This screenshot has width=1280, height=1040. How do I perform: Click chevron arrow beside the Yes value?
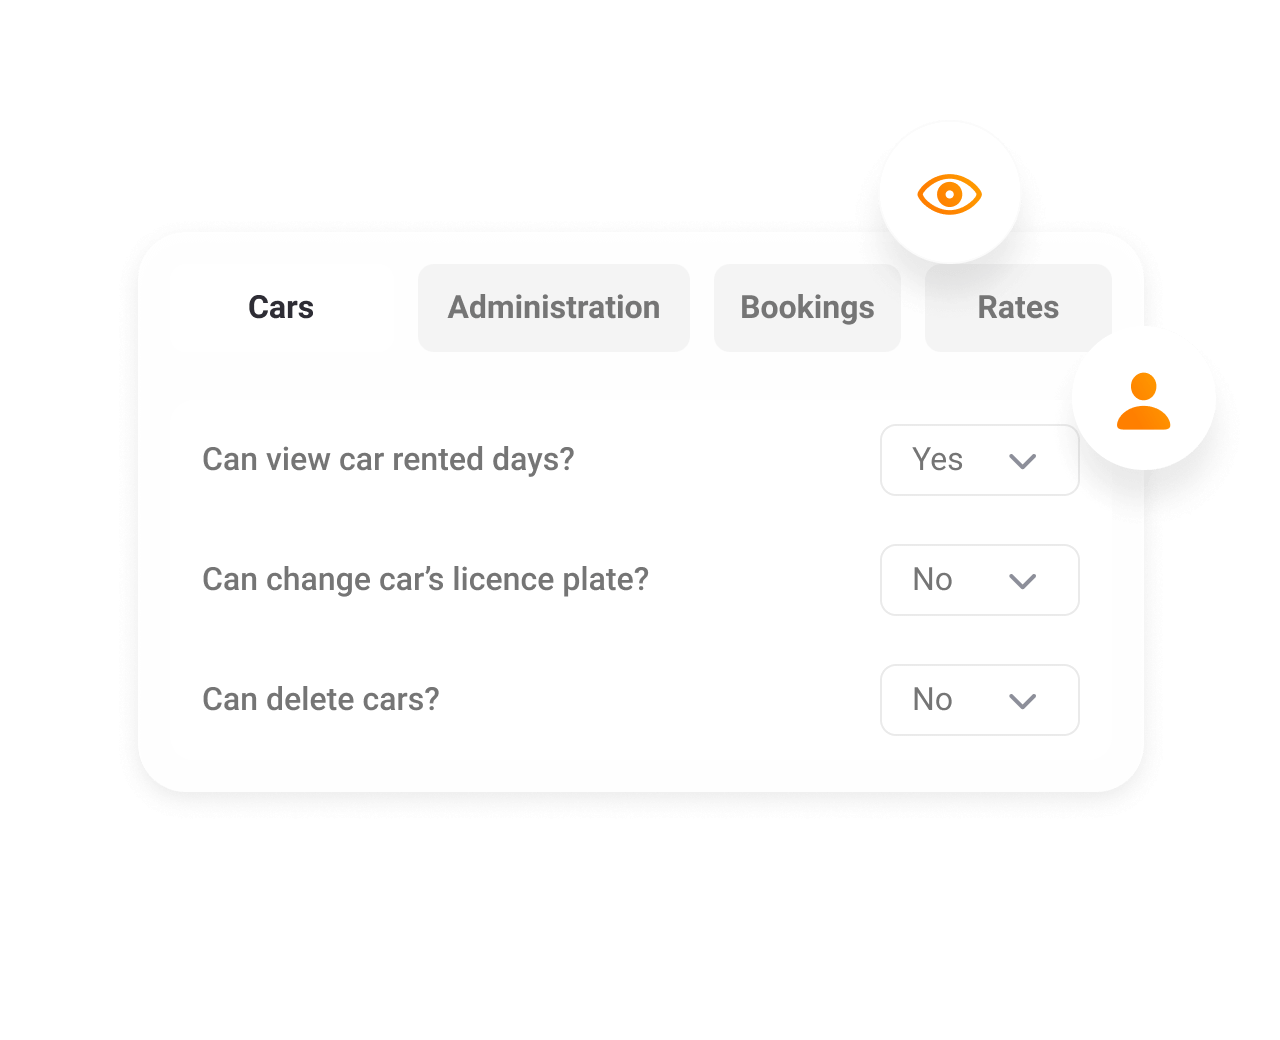pyautogui.click(x=1022, y=461)
